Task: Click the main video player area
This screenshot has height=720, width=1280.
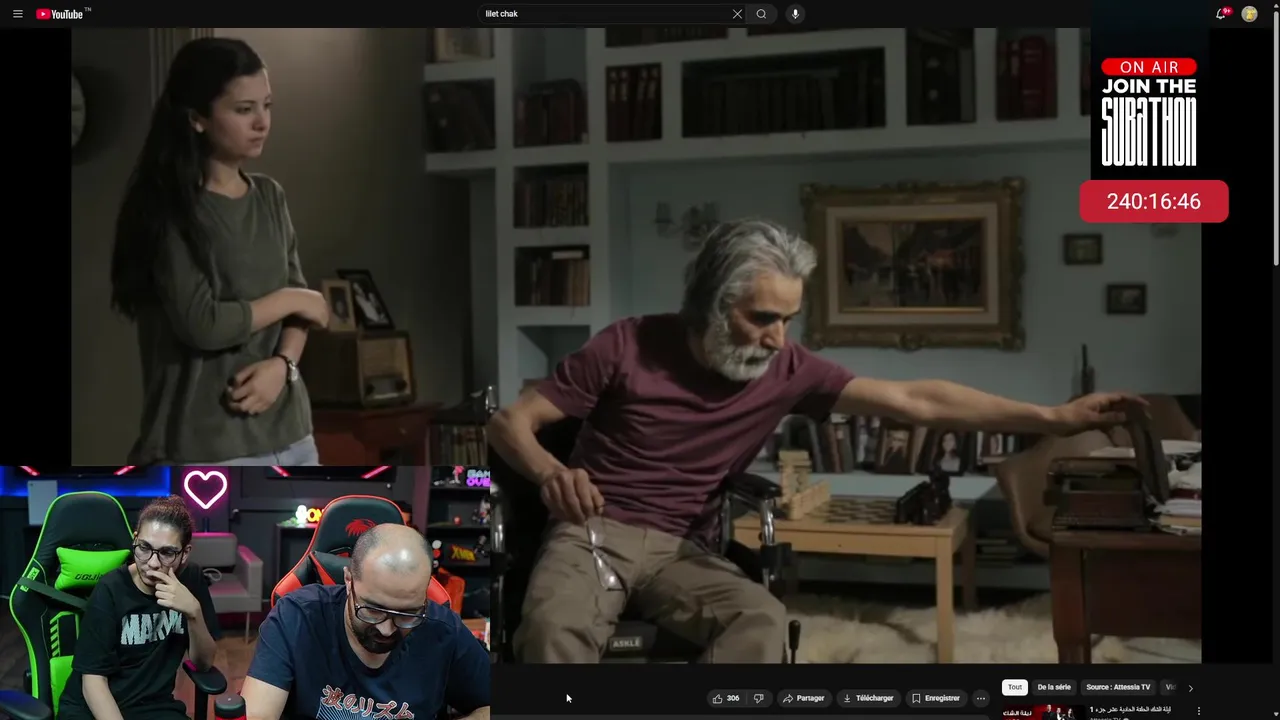Action: [x=636, y=345]
